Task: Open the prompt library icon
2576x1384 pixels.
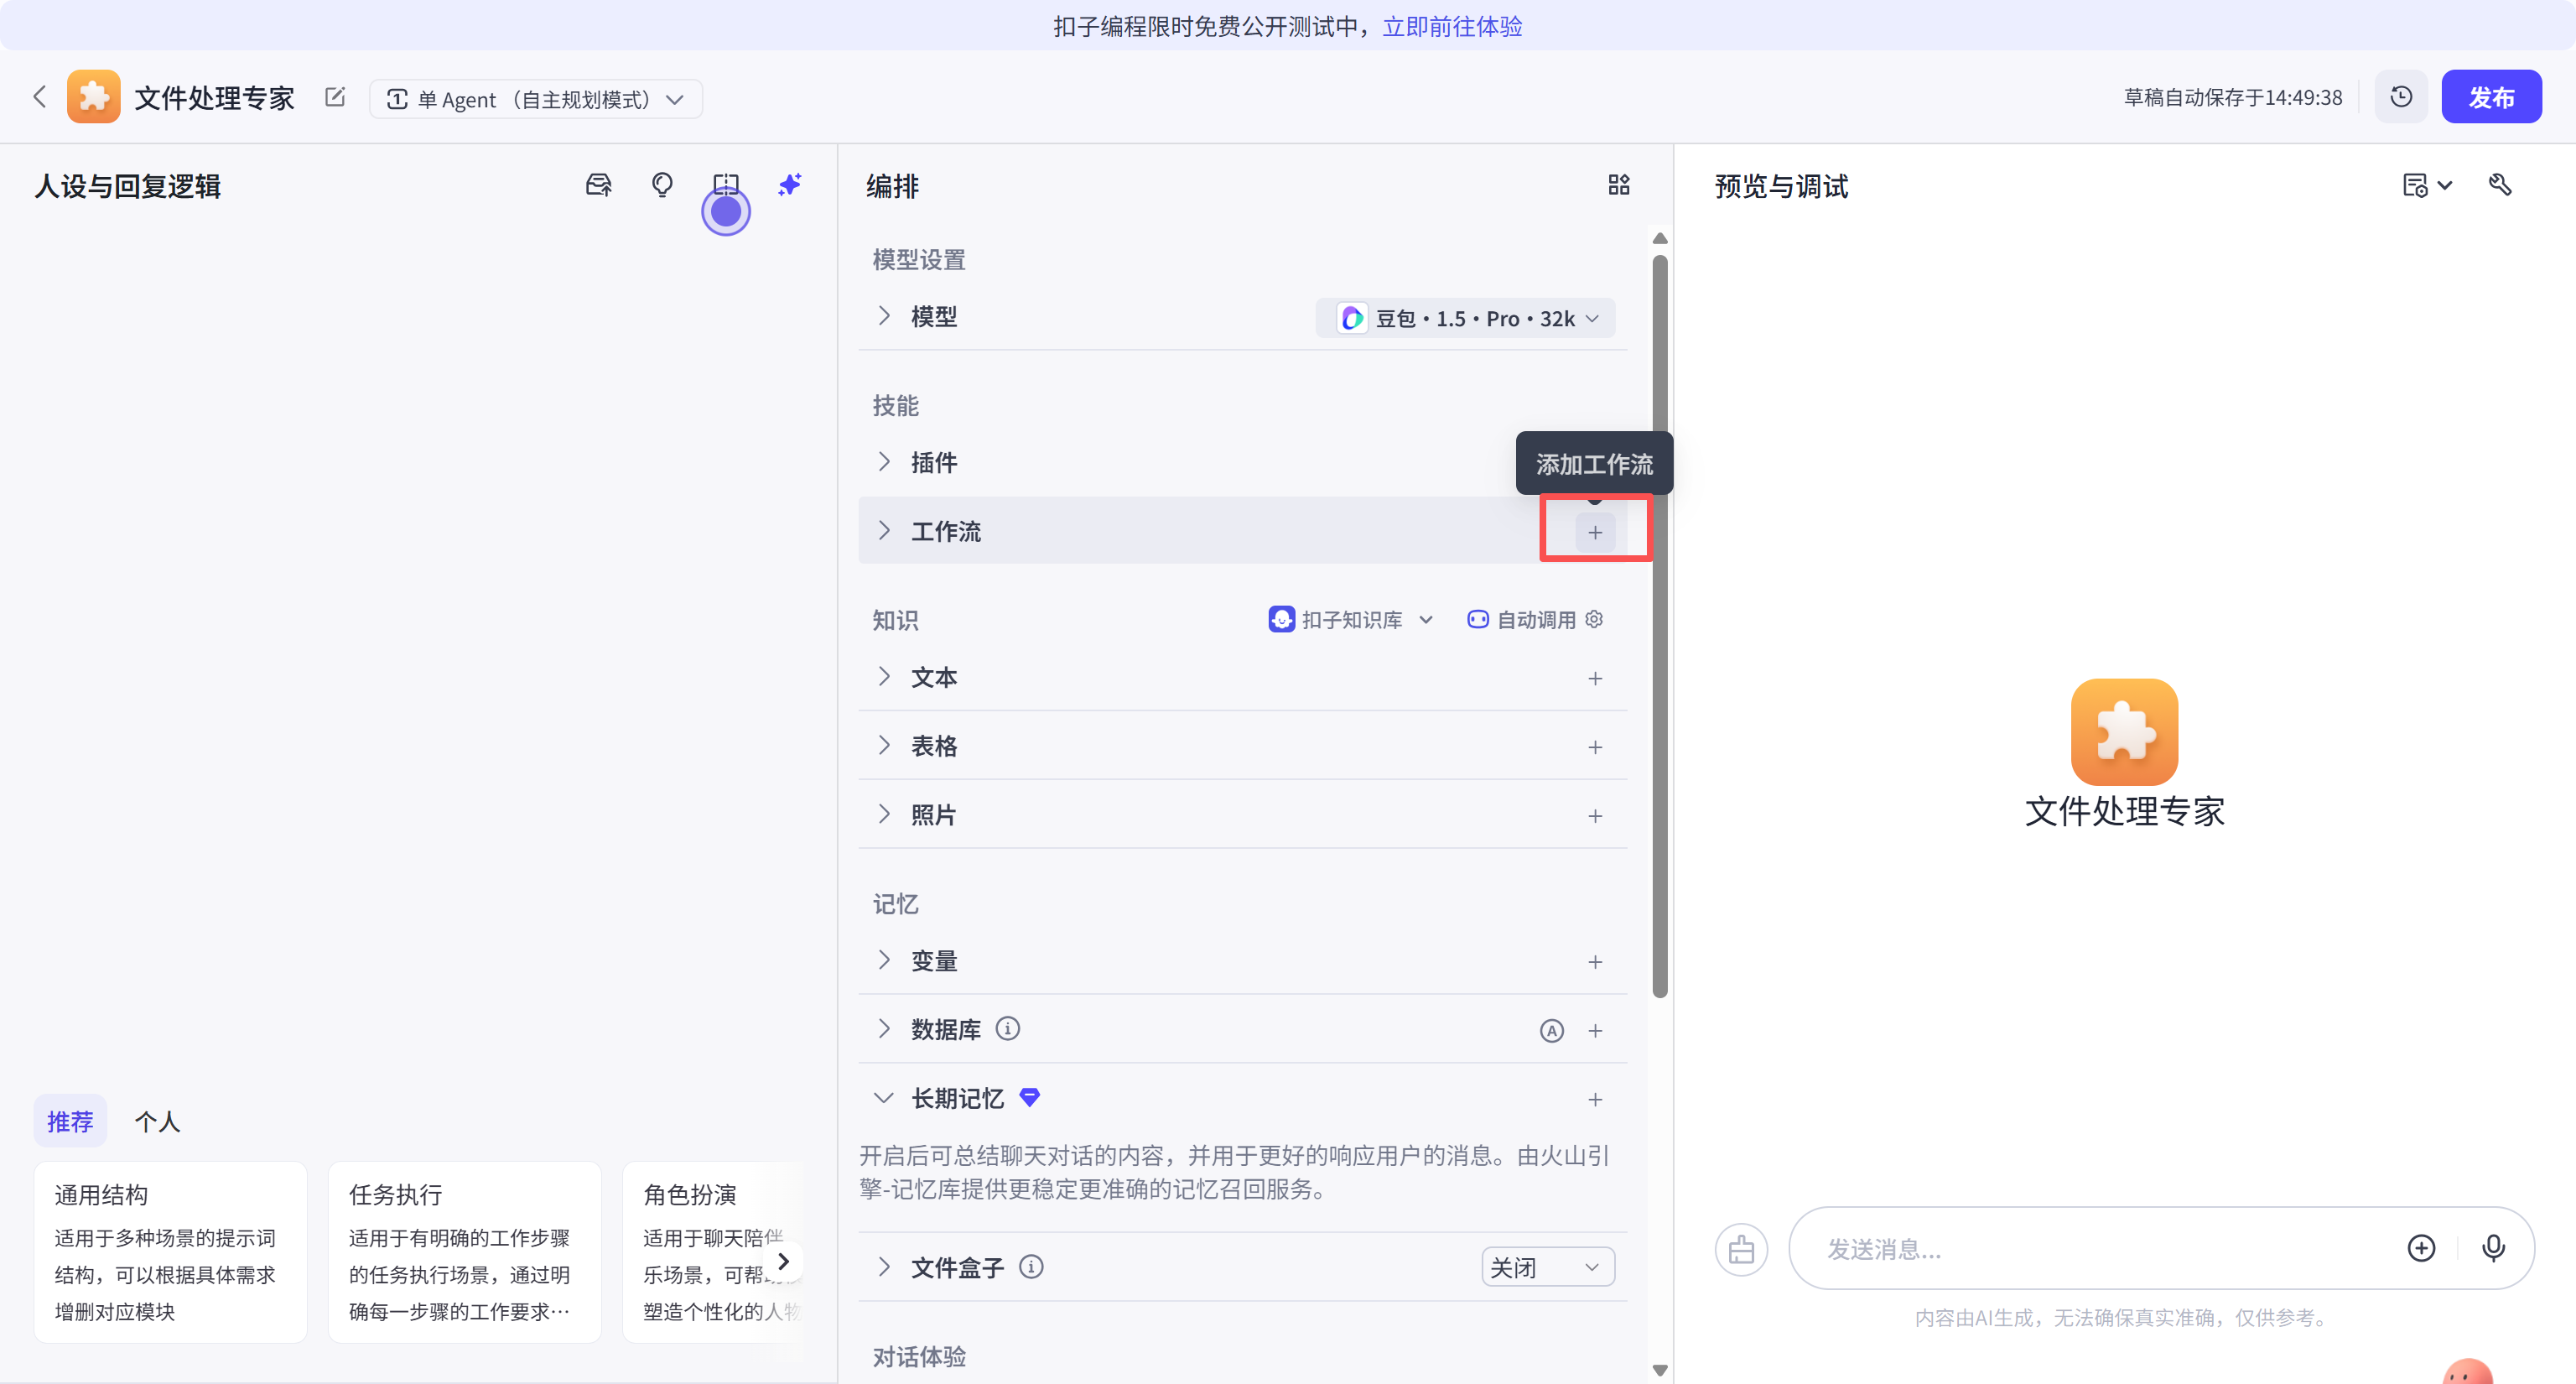Action: [598, 185]
